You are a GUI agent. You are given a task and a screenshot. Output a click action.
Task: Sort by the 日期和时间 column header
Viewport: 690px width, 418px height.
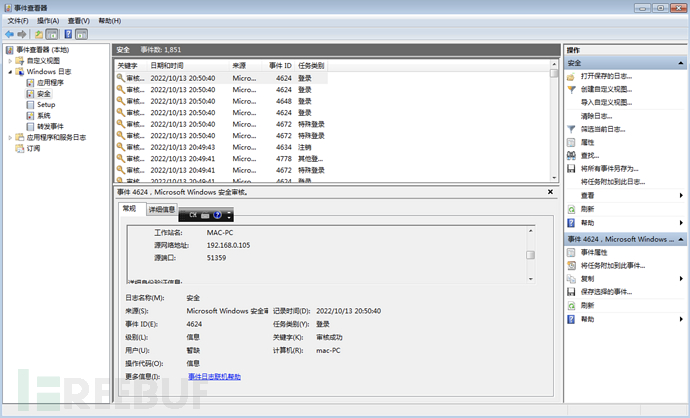[188, 66]
